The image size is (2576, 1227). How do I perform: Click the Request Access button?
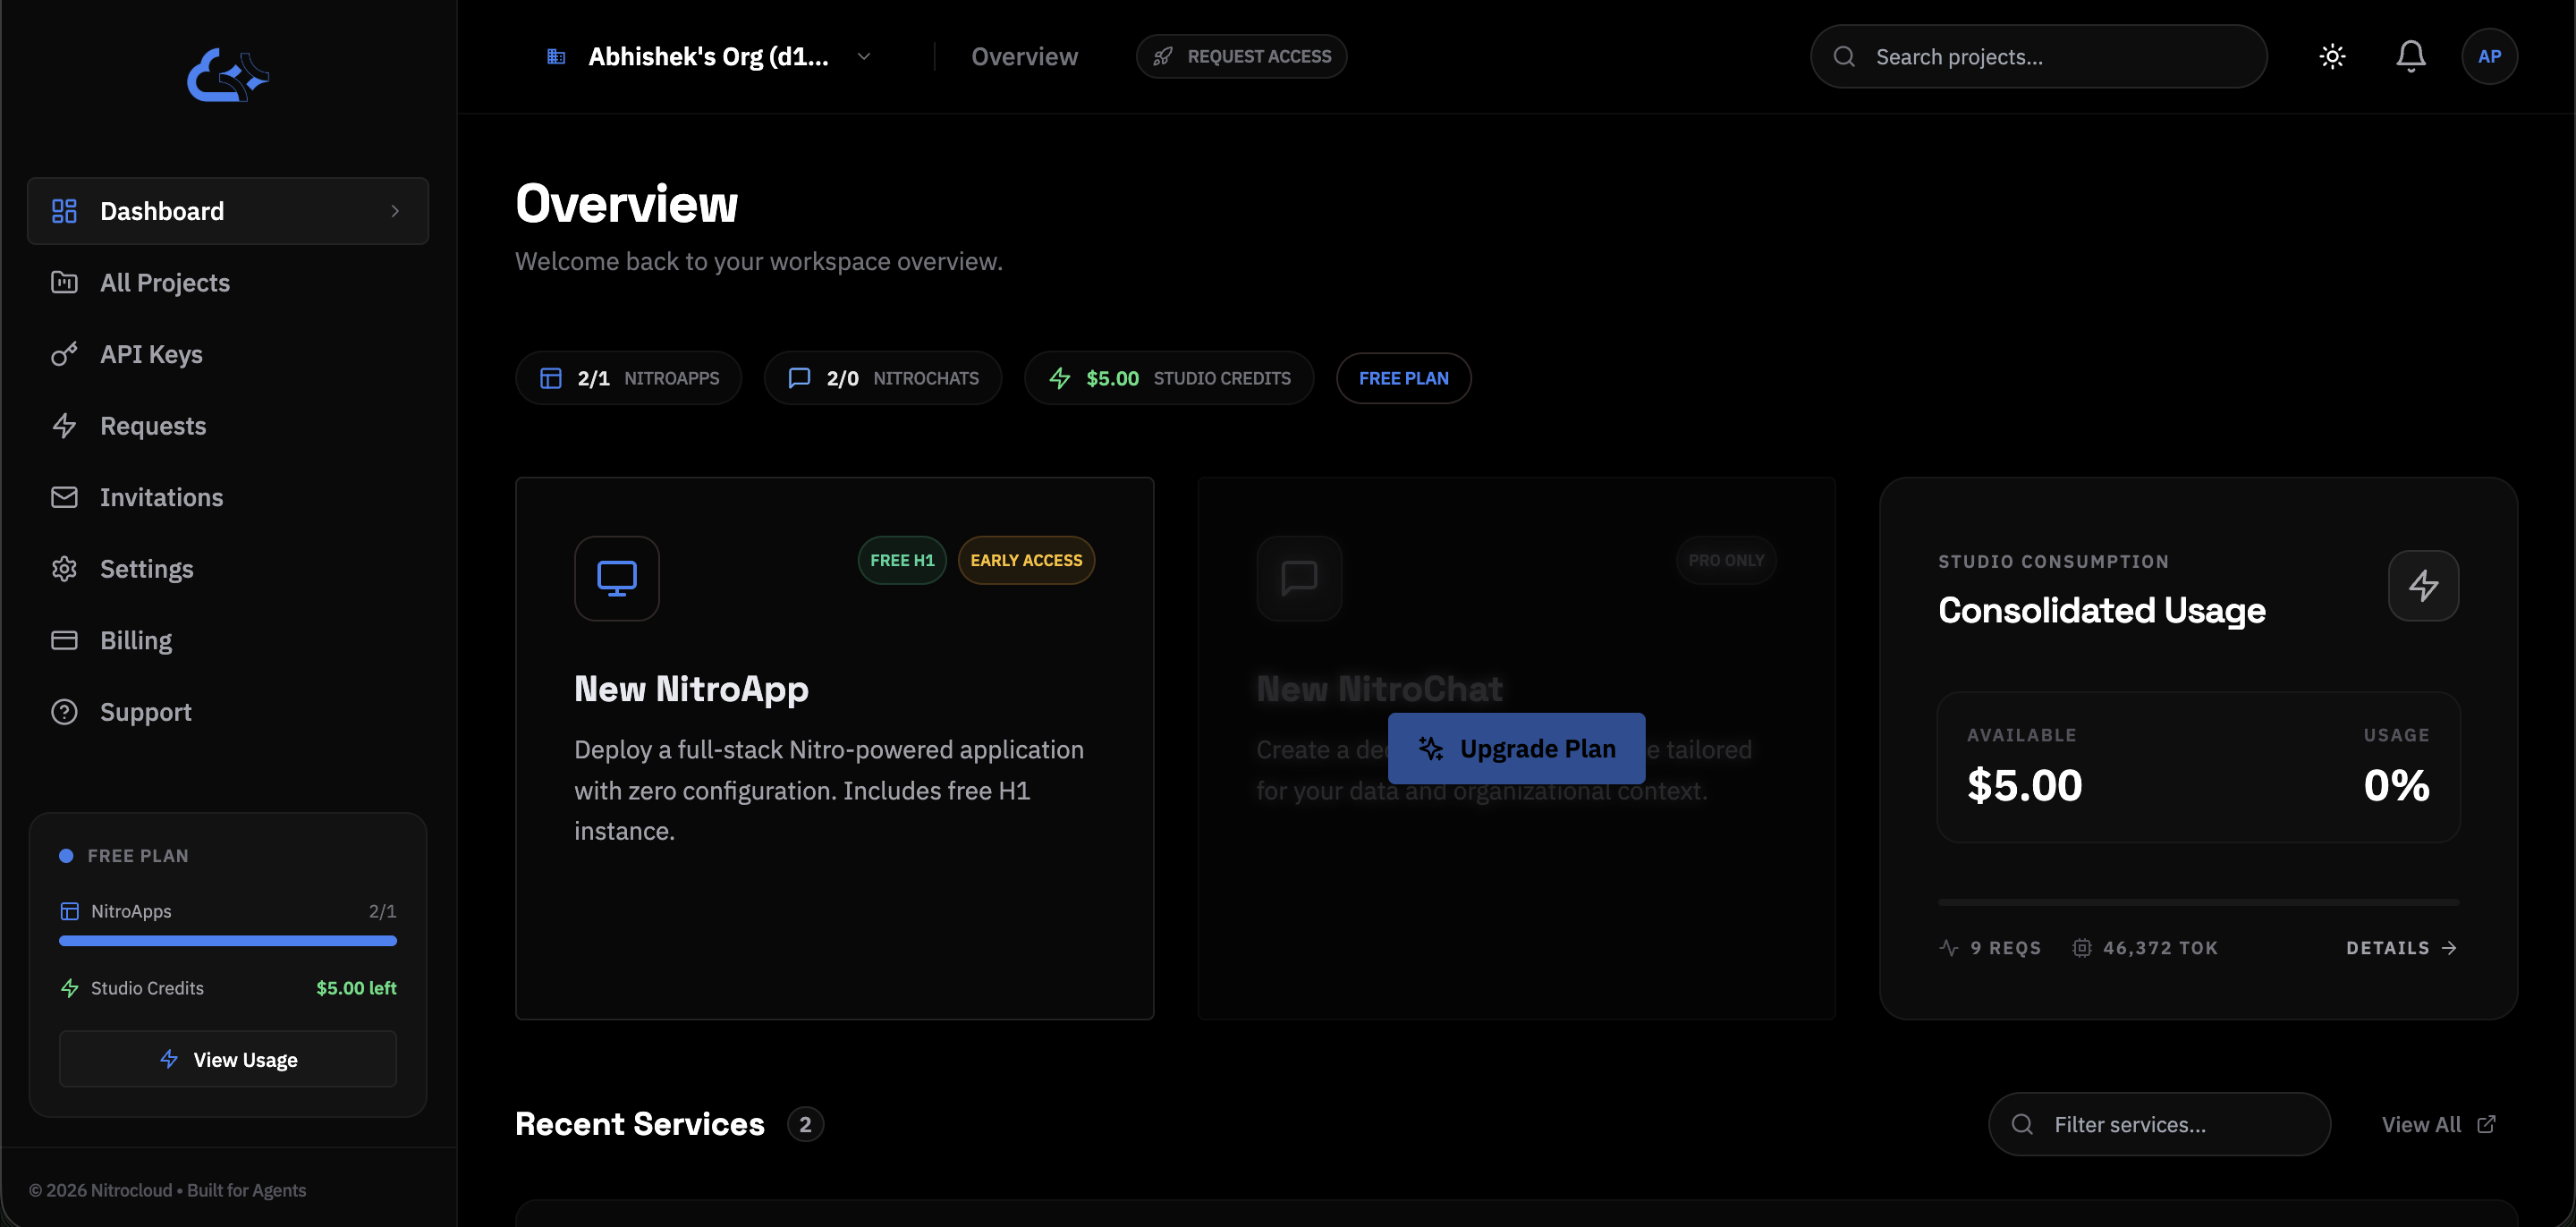click(1241, 57)
